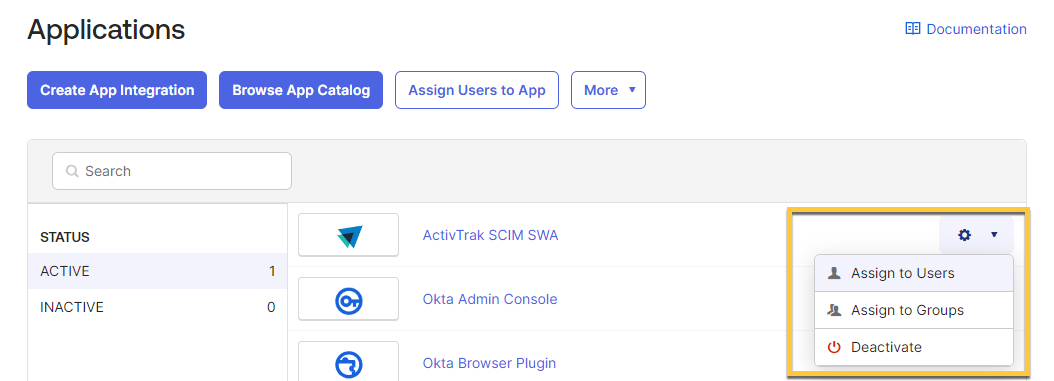1054x381 pixels.
Task: Click the Applications page heading
Action: 106,29
